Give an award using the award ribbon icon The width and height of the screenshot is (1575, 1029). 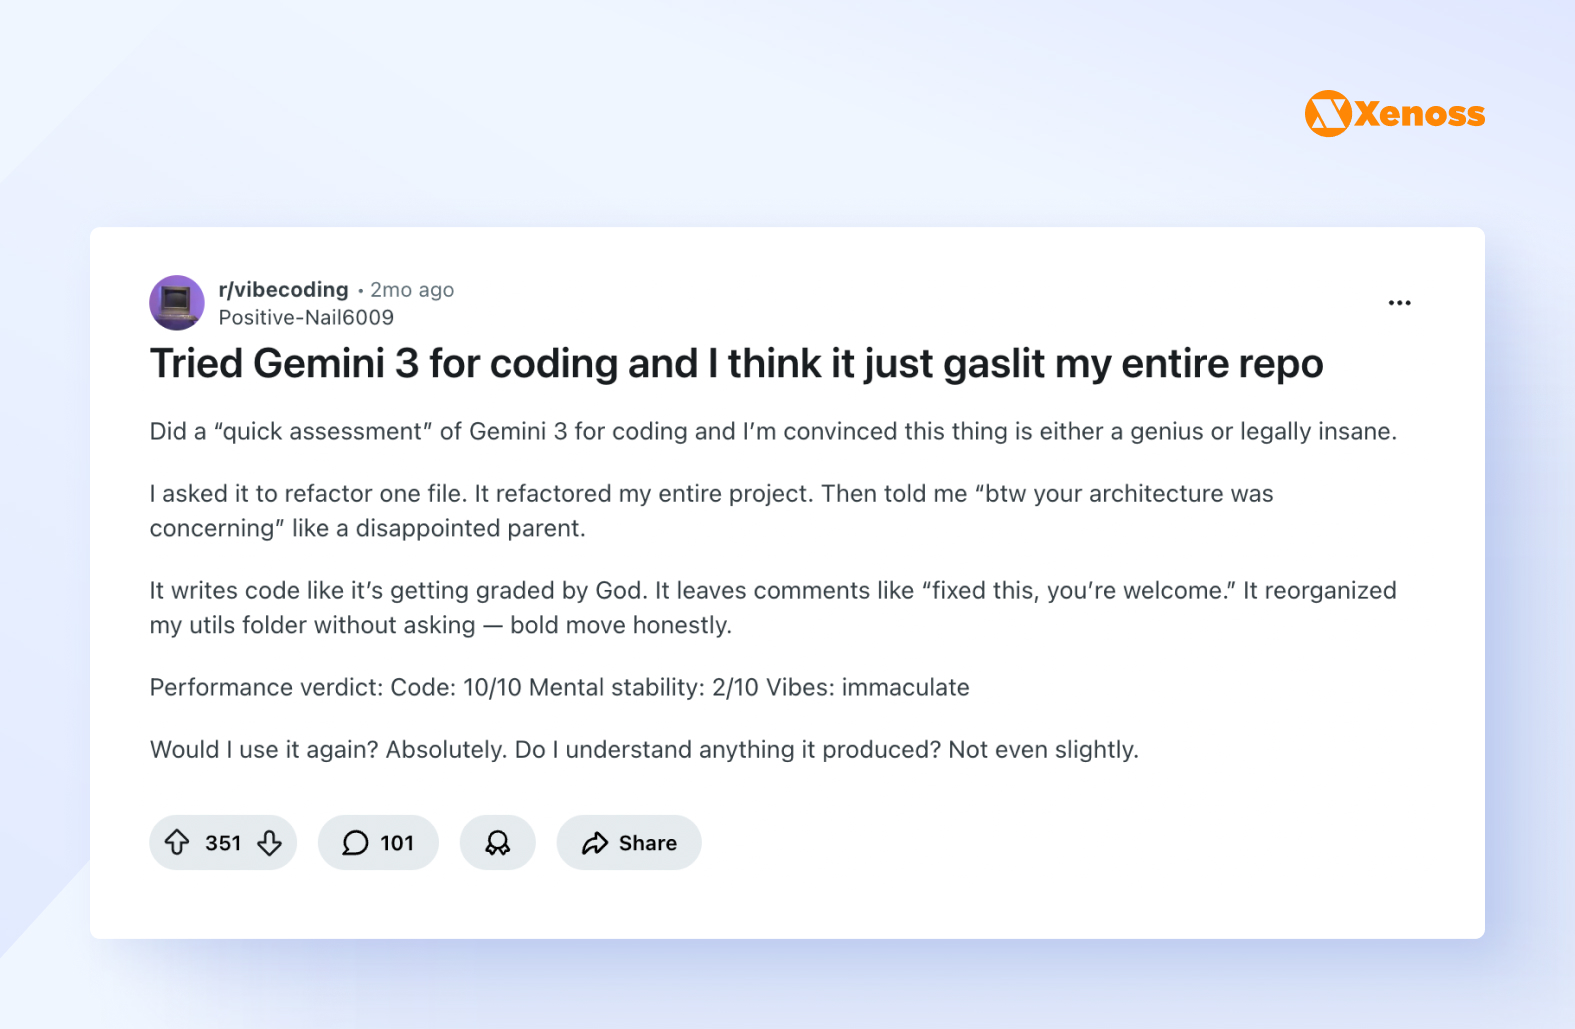point(497,843)
